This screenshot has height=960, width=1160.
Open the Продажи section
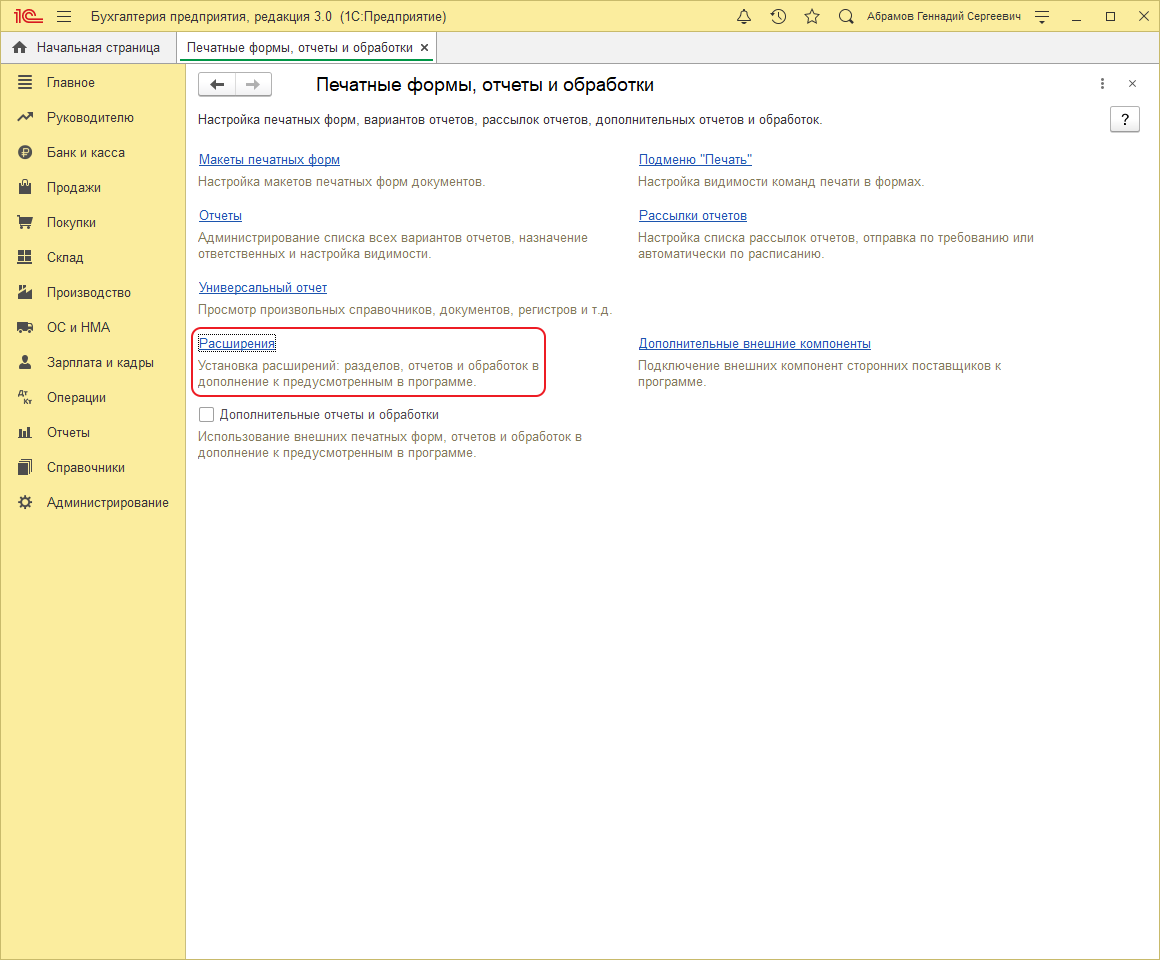(74, 187)
